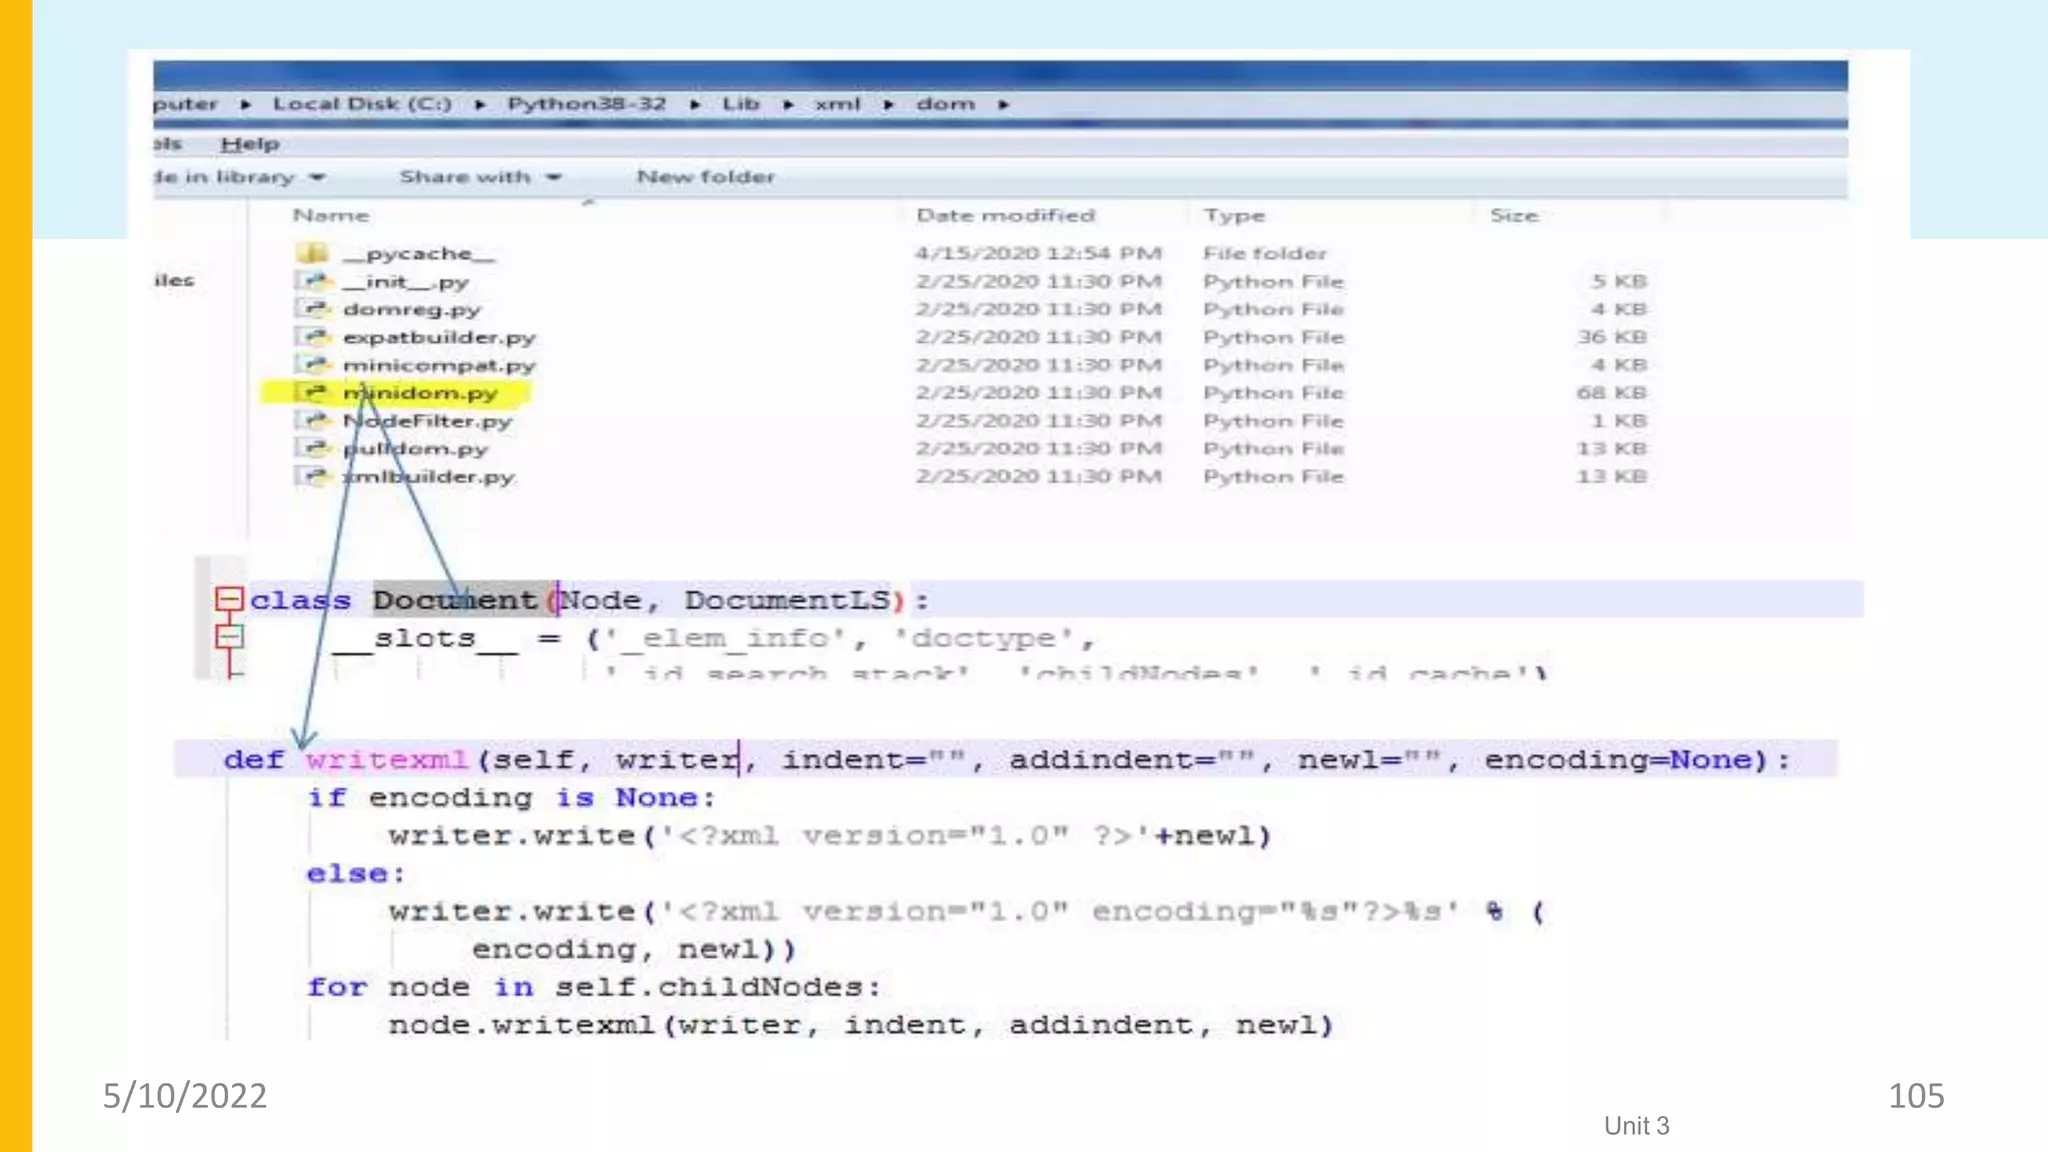Select the minidom.py file name
This screenshot has width=2048, height=1152.
pos(420,393)
